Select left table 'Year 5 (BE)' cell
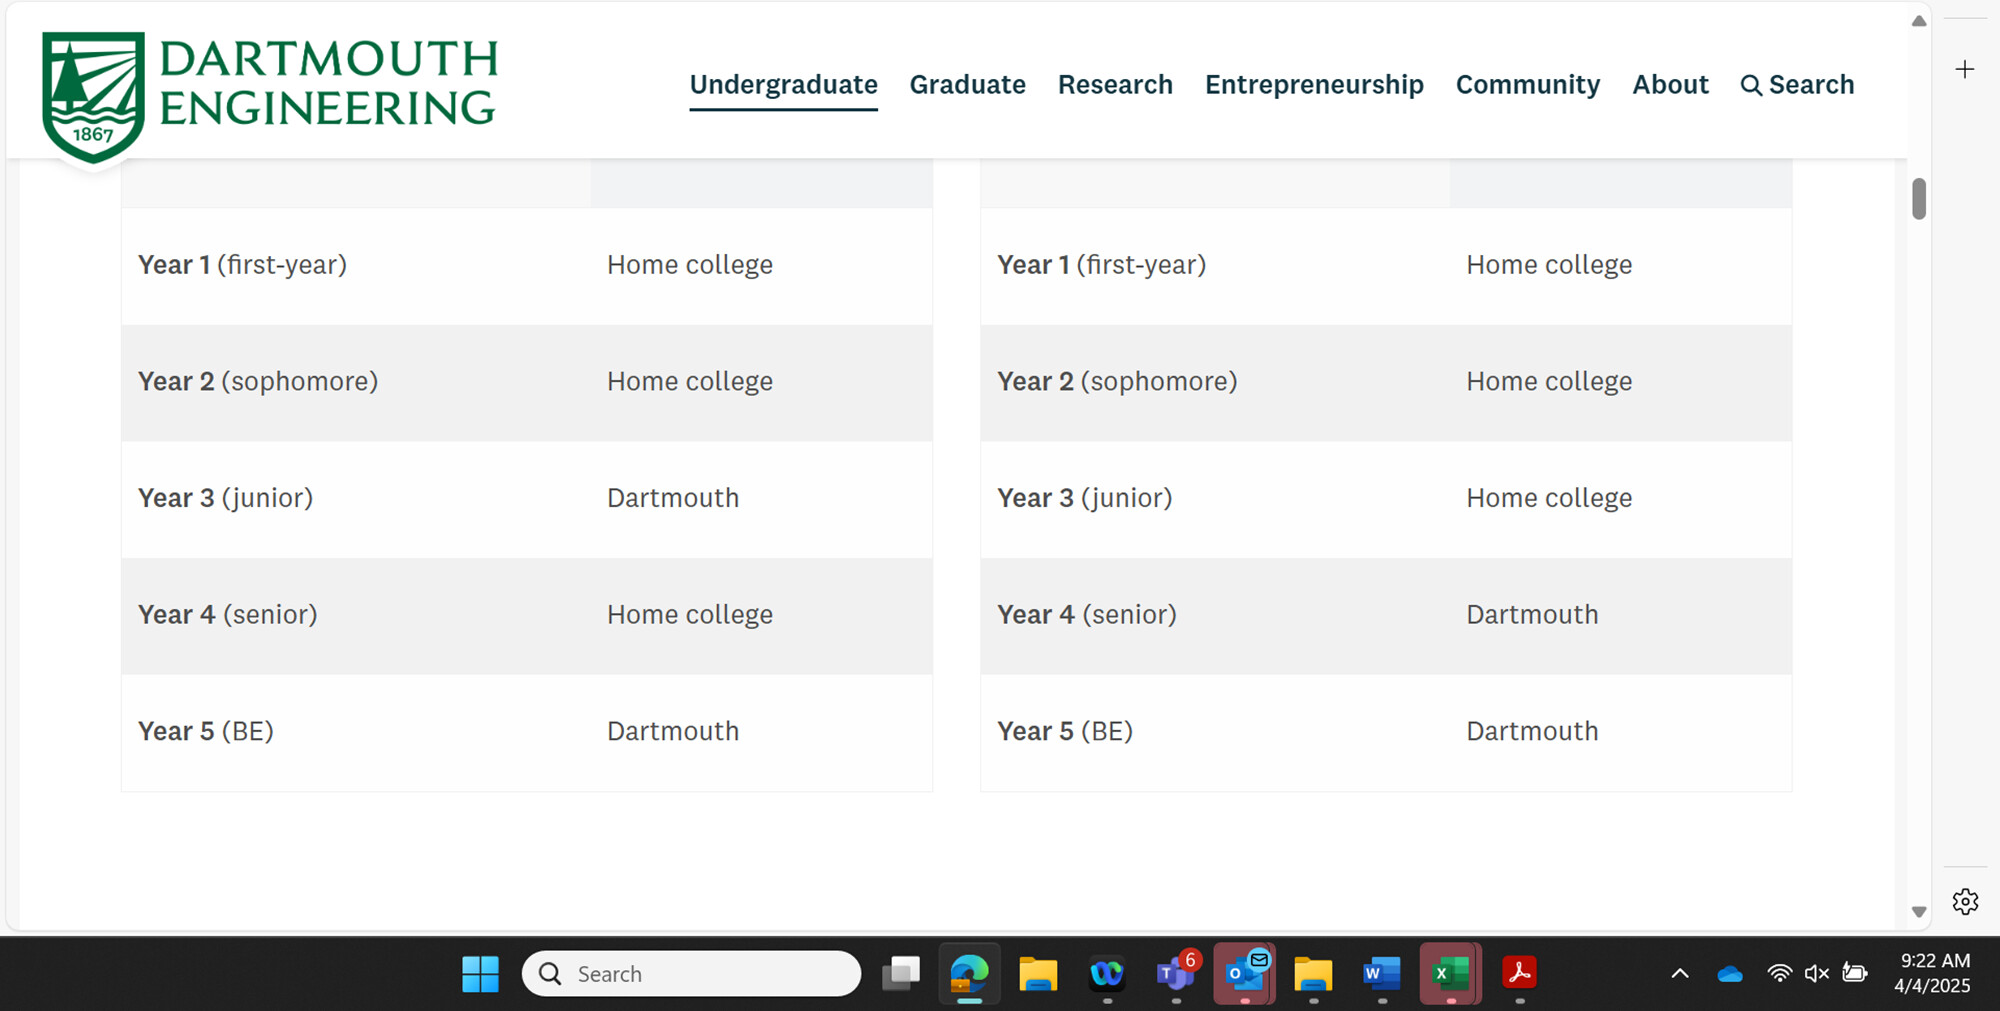This screenshot has height=1011, width=2000. (356, 732)
